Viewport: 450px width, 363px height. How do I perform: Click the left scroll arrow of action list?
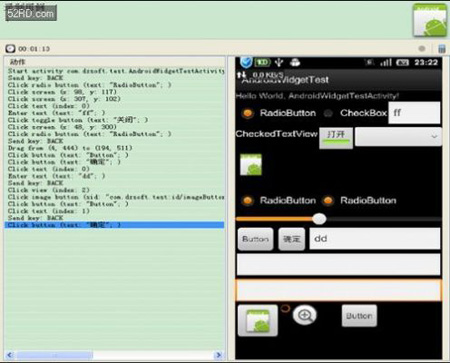click(x=9, y=355)
